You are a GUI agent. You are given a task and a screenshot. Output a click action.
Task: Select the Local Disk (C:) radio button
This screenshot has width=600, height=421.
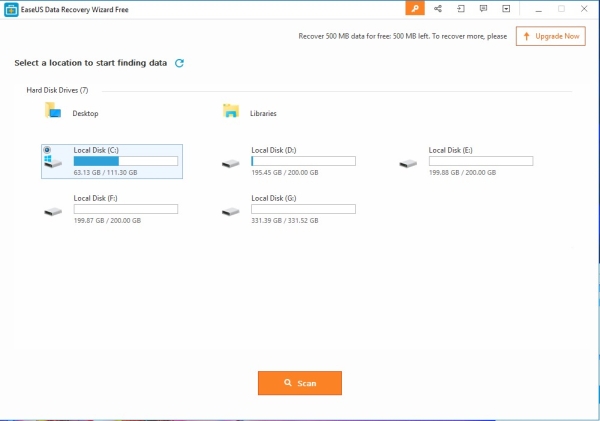47,150
